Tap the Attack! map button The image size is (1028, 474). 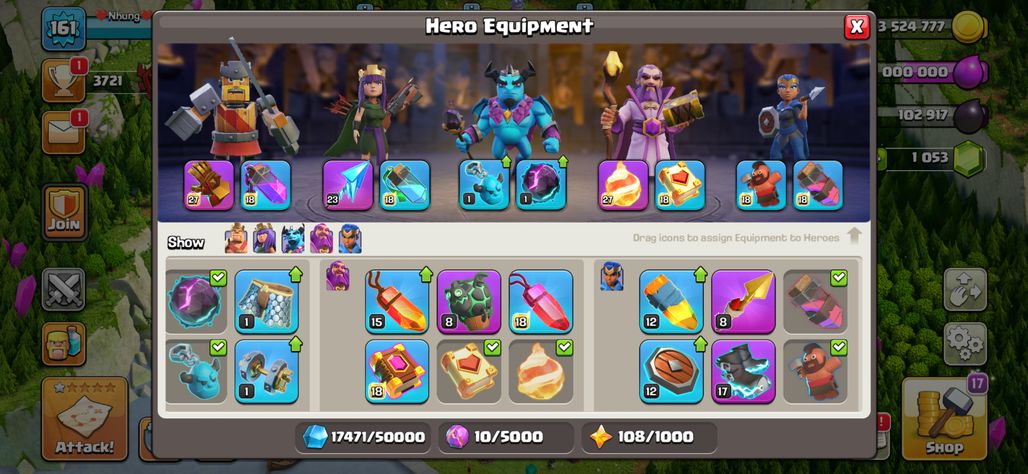(85, 419)
